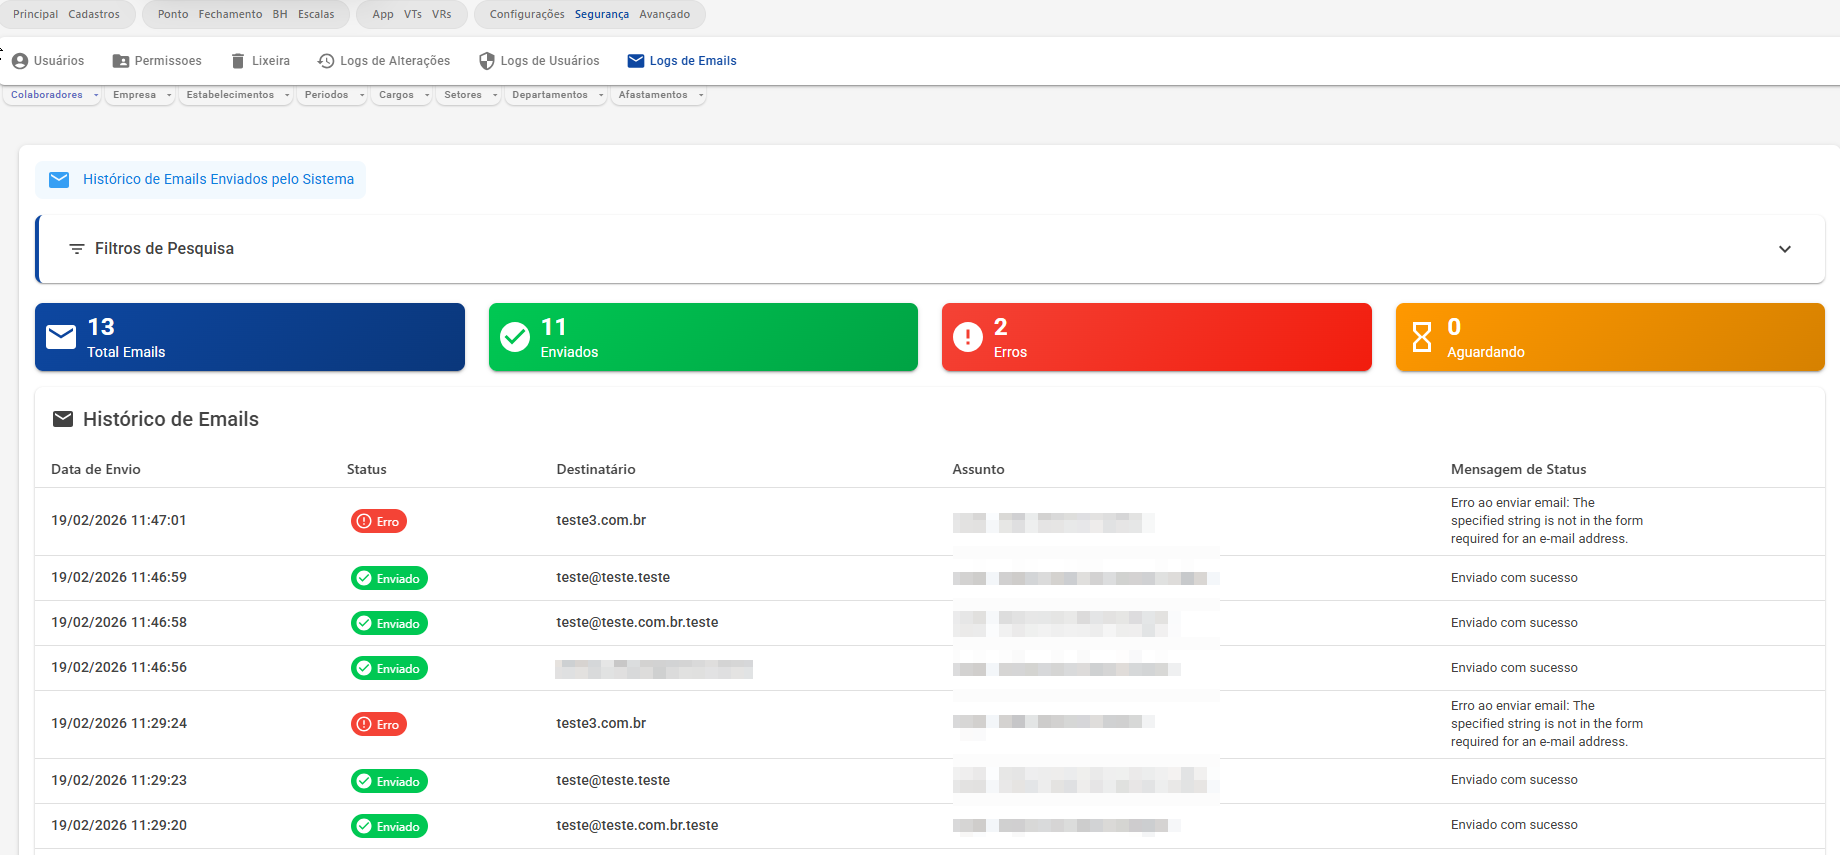Viewport: 1840px width, 855px height.
Task: Switch to Logs de Usuários tab
Action: click(539, 61)
